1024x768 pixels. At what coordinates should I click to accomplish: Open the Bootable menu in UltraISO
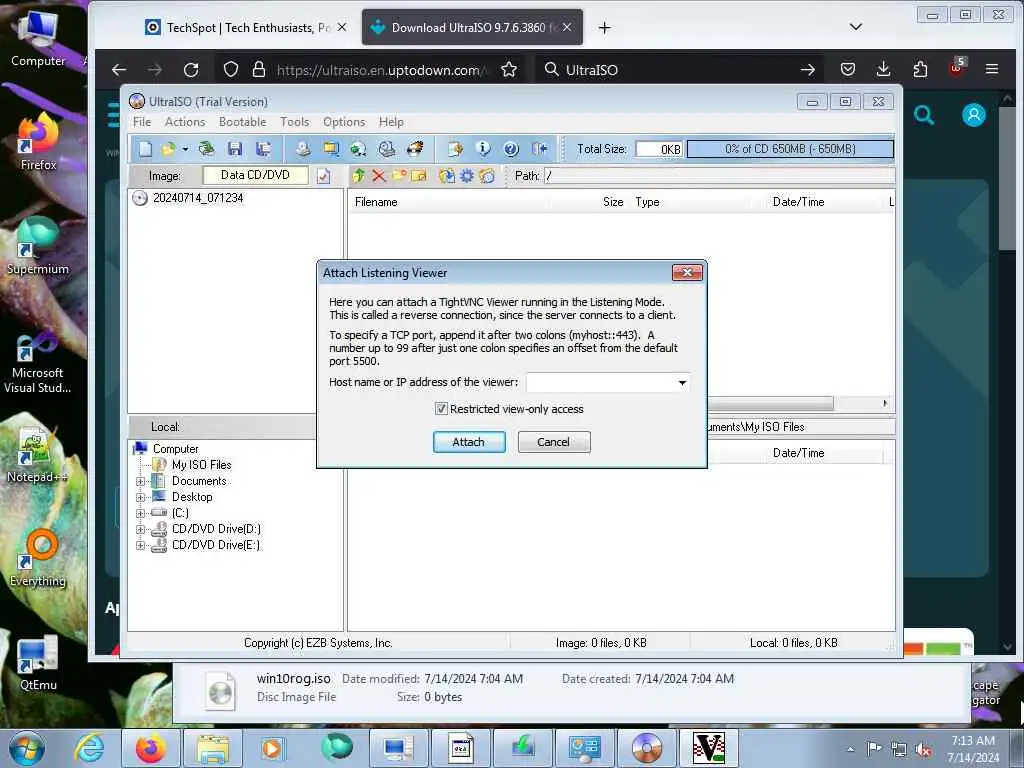pos(242,122)
